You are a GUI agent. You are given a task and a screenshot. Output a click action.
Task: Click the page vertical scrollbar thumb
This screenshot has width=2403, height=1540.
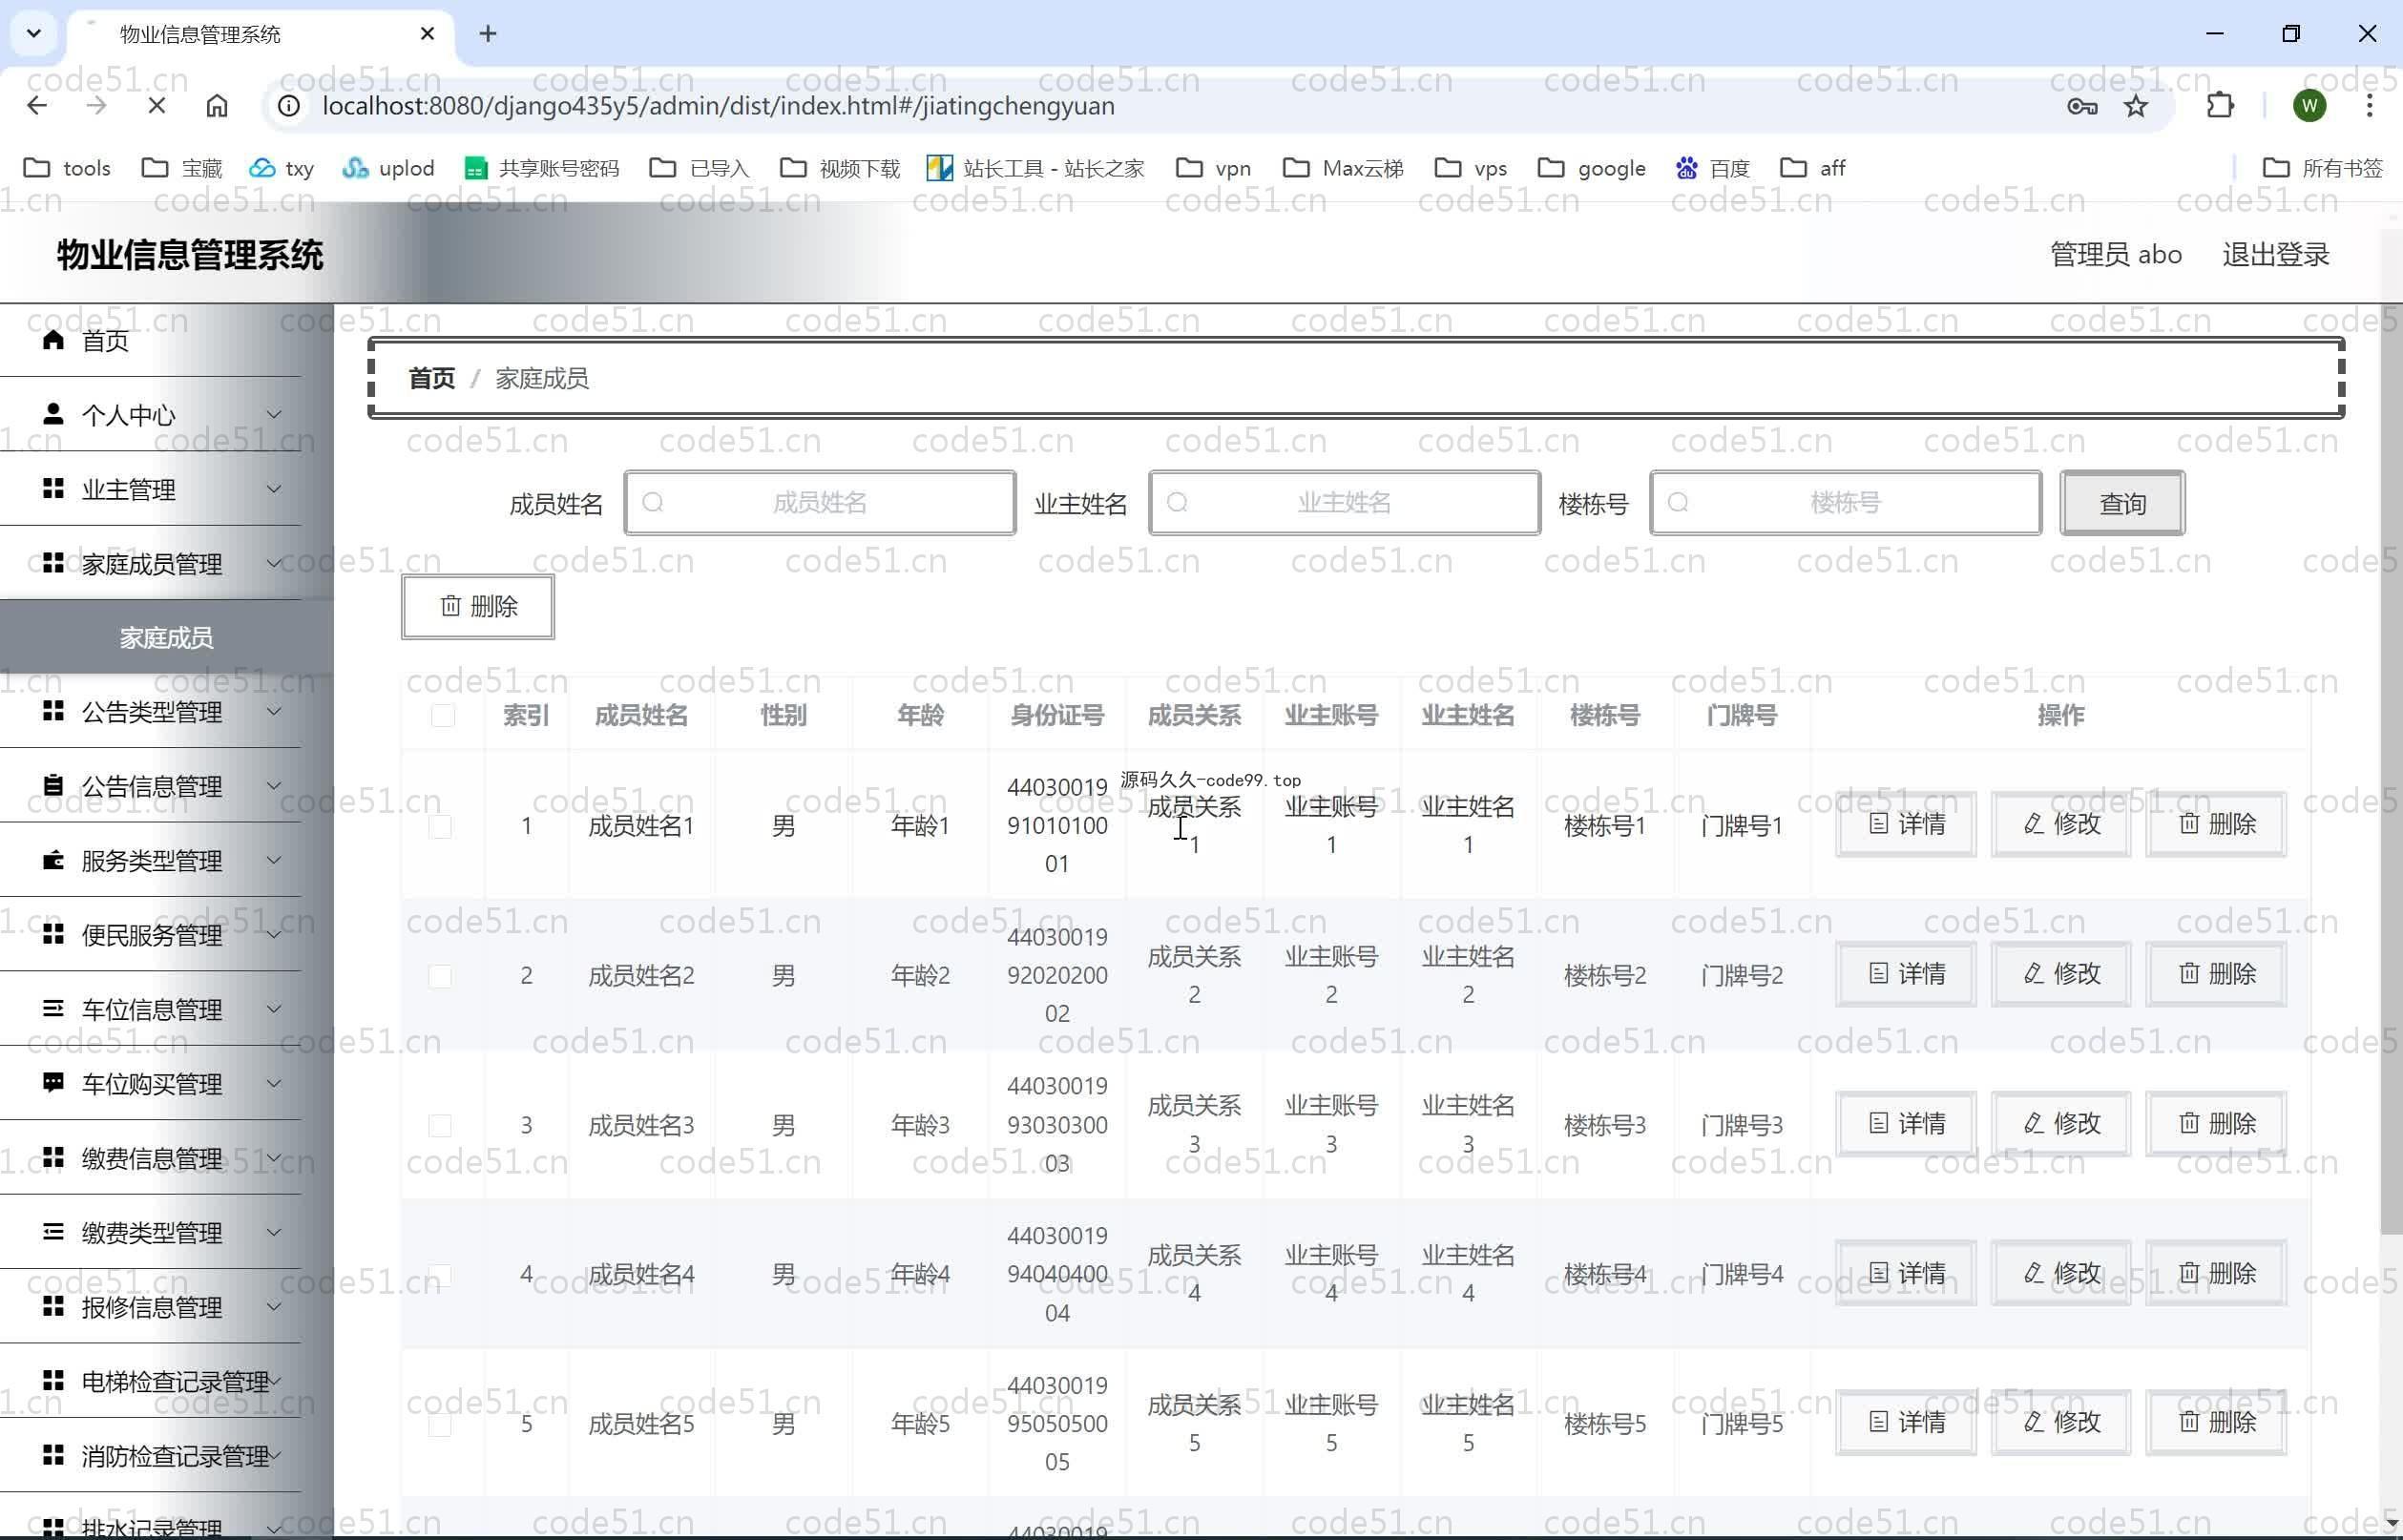pyautogui.click(x=2391, y=770)
